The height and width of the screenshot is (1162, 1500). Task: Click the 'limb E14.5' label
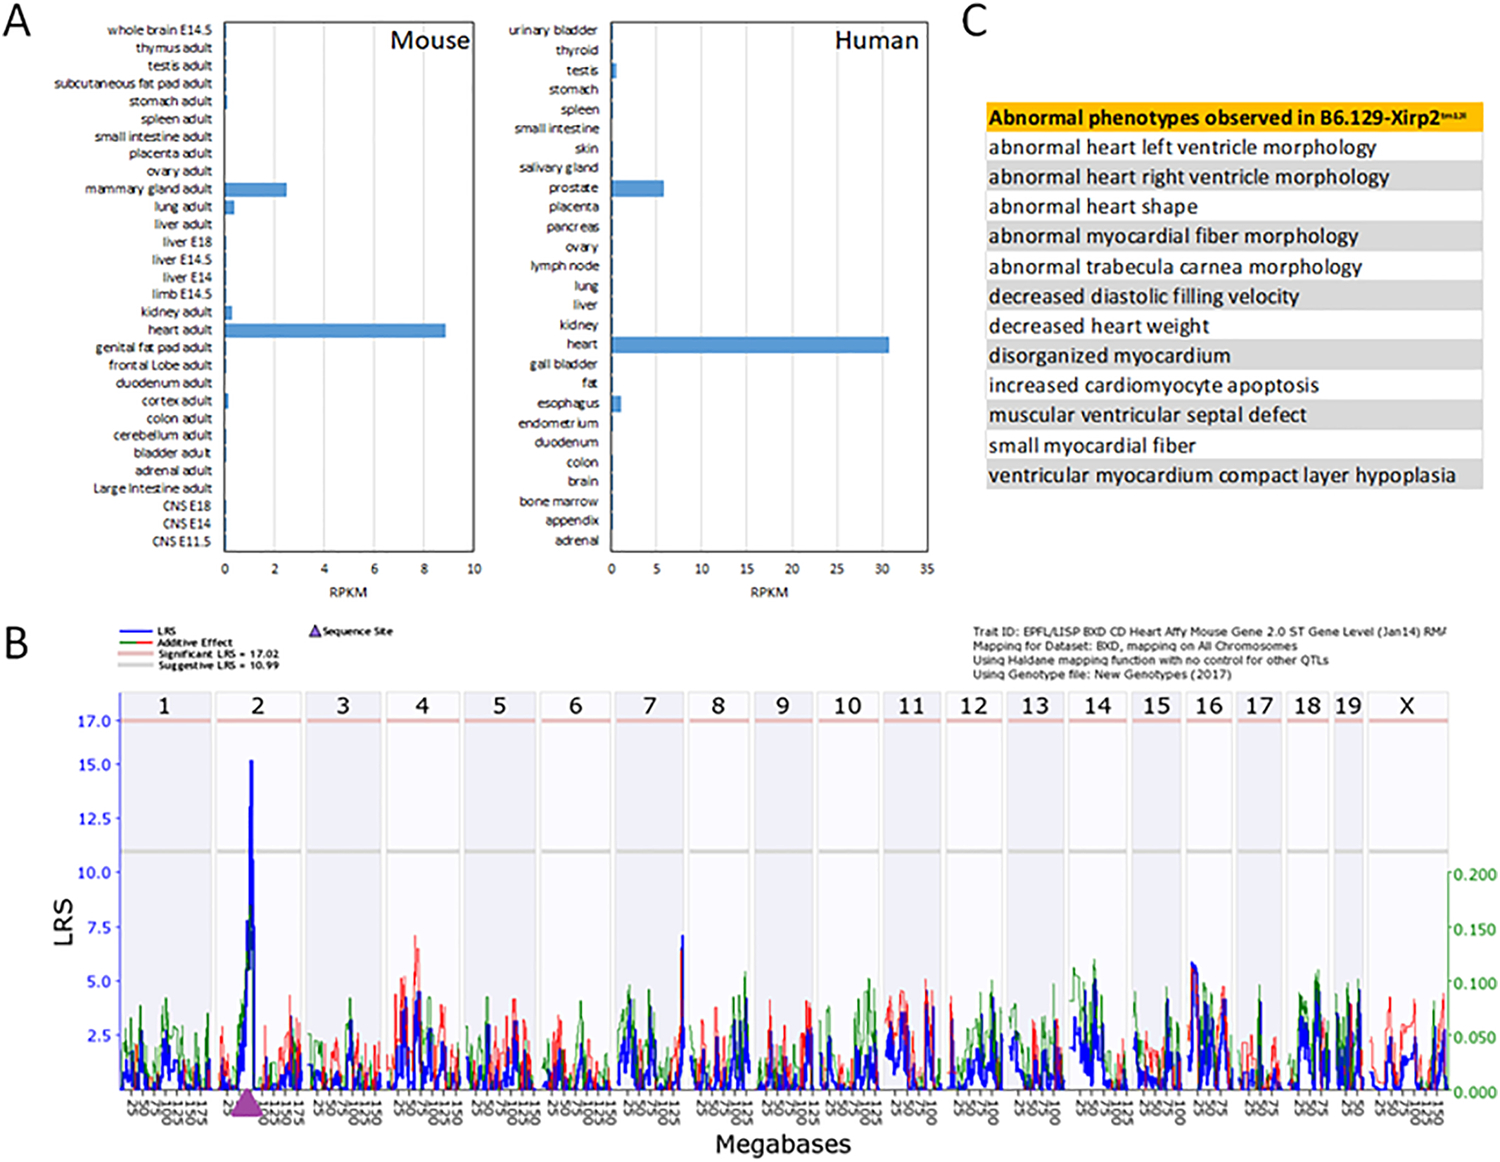click(181, 294)
